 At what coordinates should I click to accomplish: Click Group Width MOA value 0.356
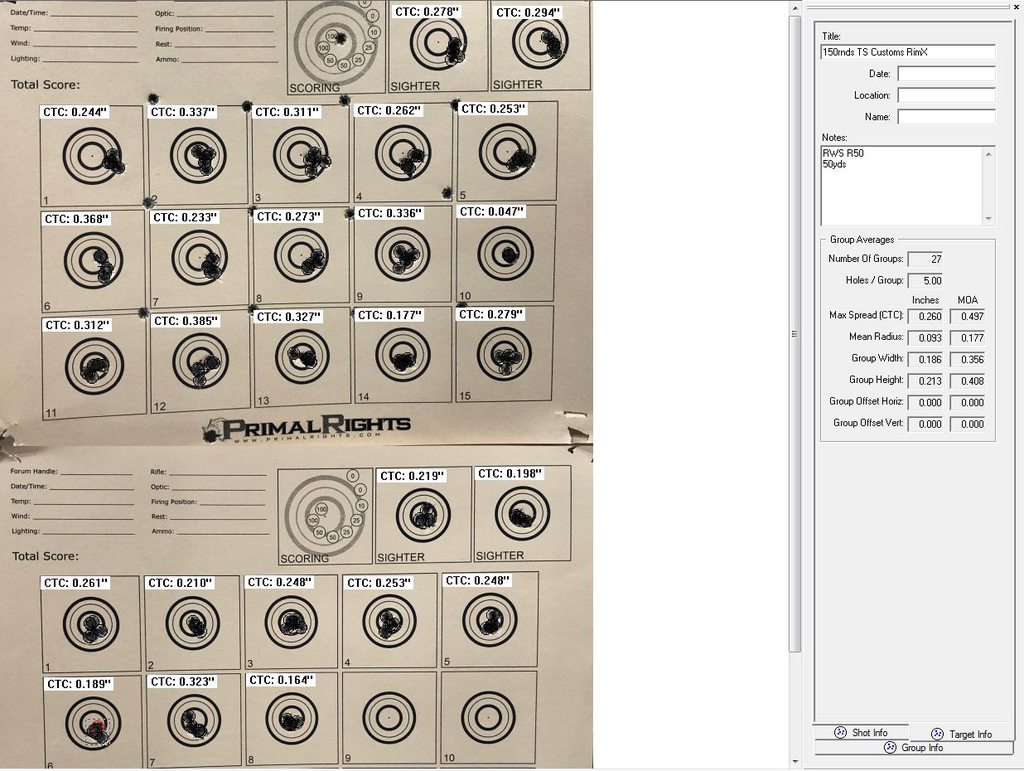[x=967, y=360]
